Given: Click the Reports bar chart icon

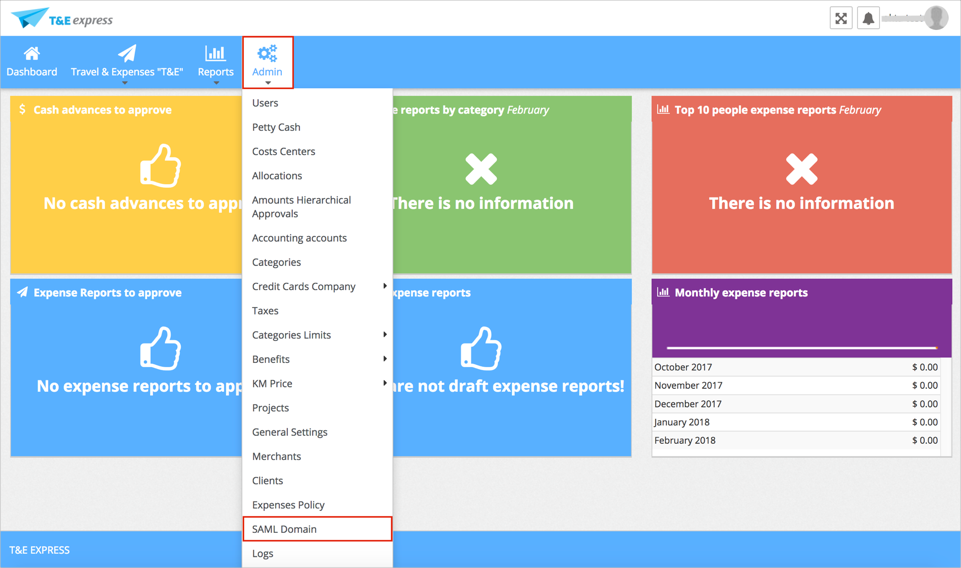Looking at the screenshot, I should 215,54.
